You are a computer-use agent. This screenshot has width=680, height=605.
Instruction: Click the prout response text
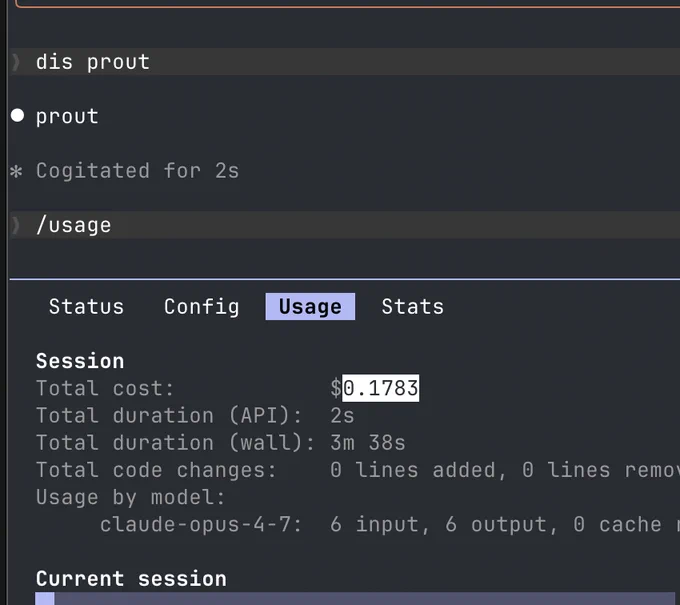[x=67, y=116]
